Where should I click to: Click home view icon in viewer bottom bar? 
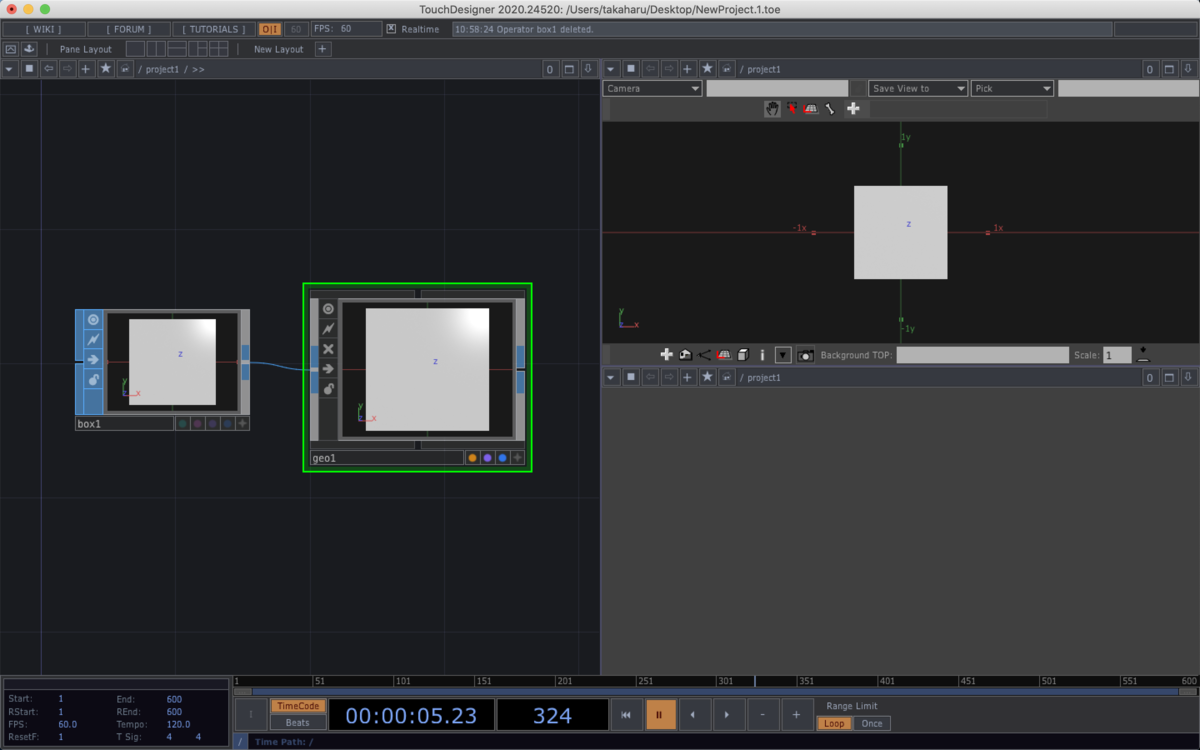pyautogui.click(x=685, y=355)
